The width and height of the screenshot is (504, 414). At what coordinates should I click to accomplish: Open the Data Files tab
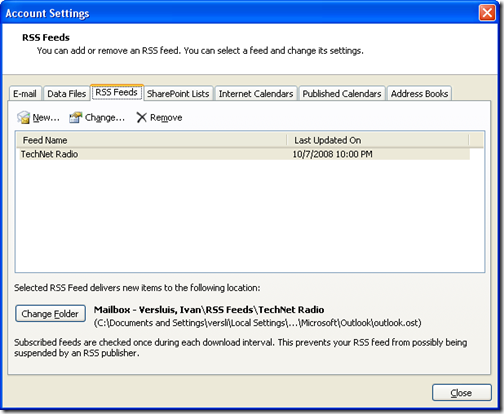click(67, 94)
